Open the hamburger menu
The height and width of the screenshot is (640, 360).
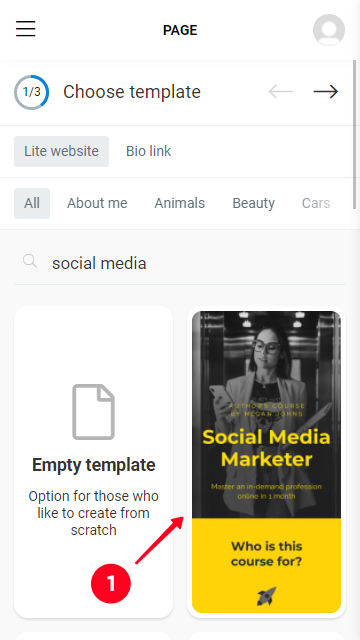coord(26,29)
